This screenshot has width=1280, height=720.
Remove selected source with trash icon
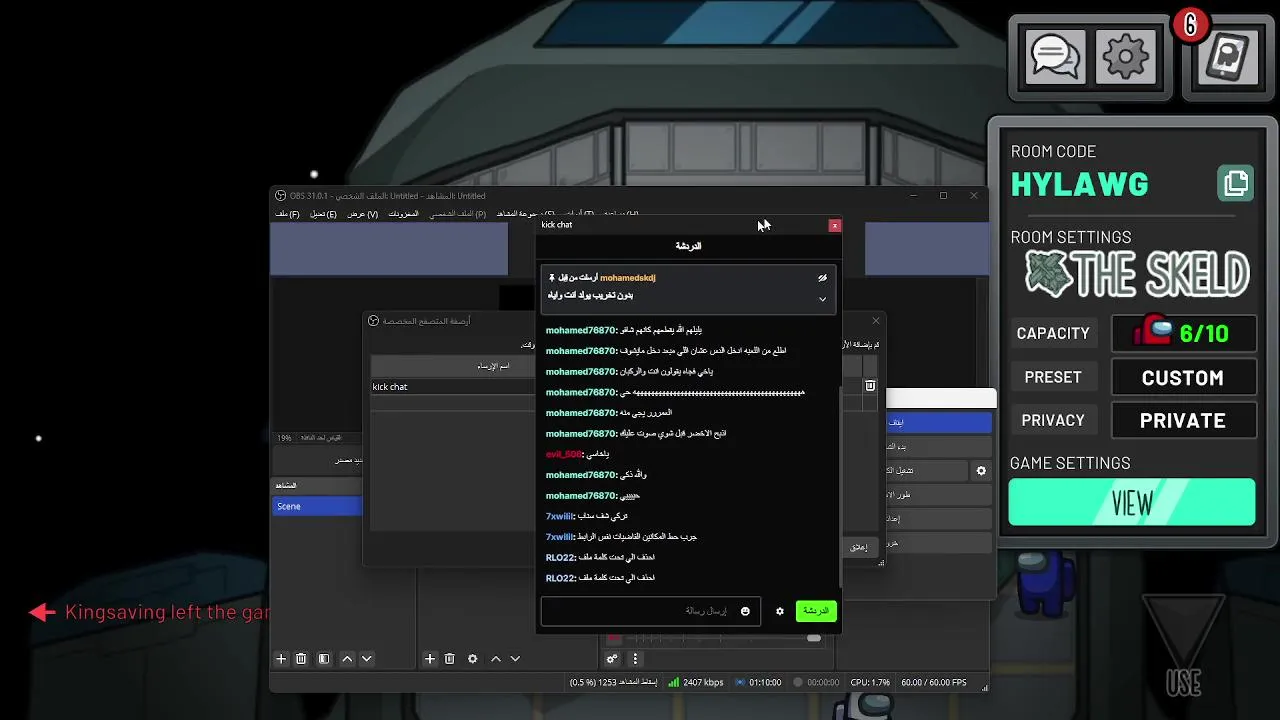click(450, 659)
